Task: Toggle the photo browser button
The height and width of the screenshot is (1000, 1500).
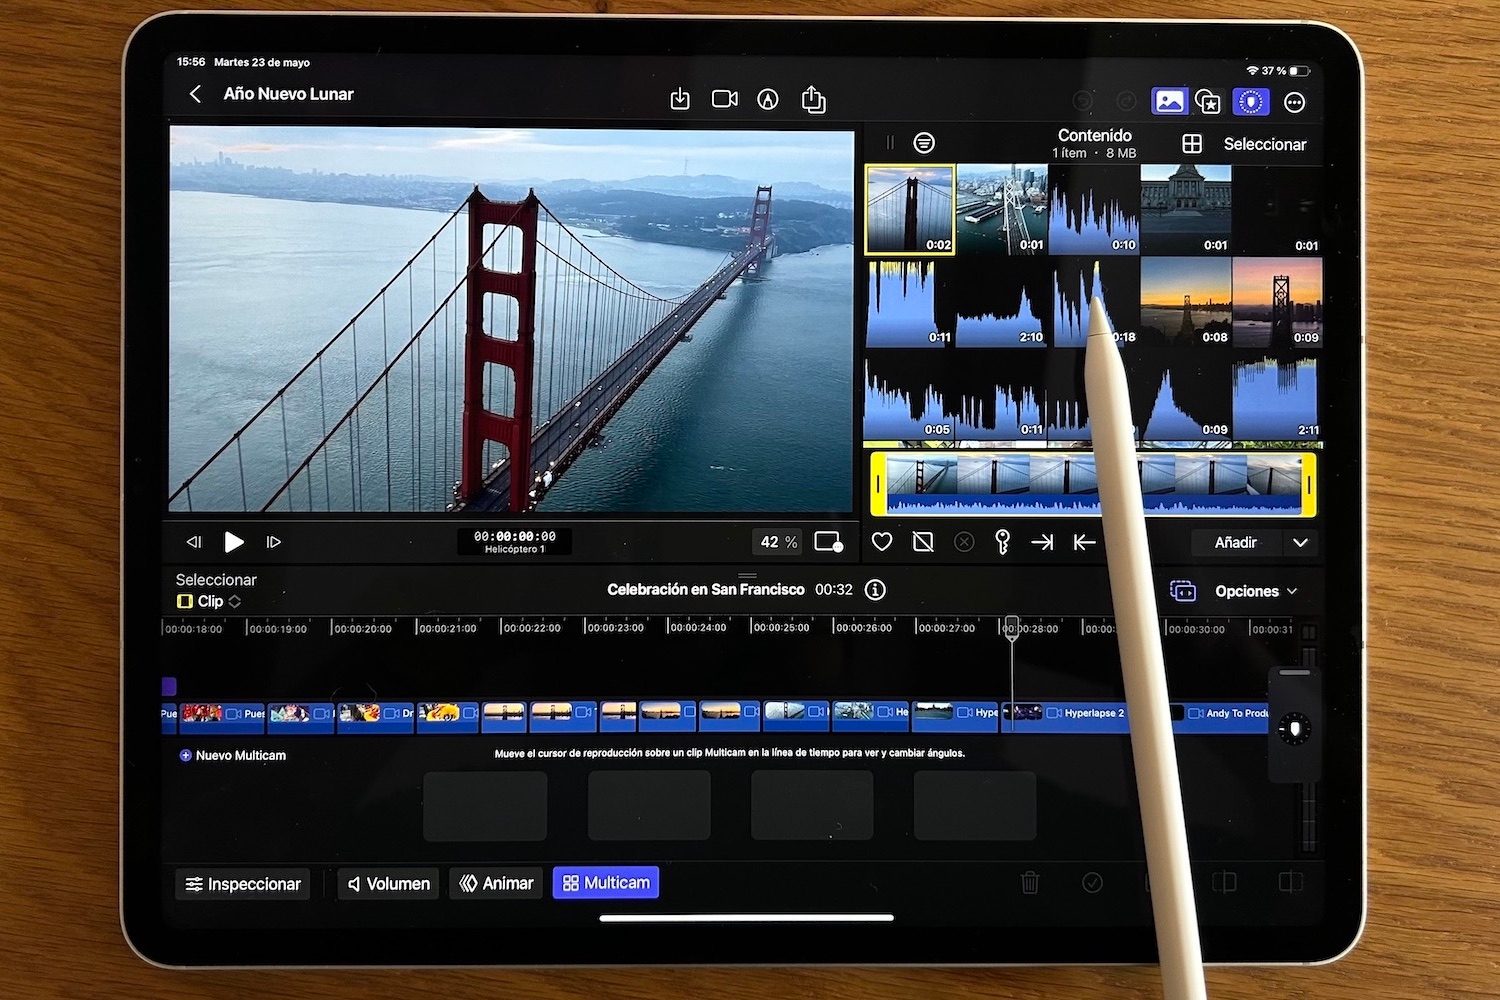Action: click(x=1168, y=101)
